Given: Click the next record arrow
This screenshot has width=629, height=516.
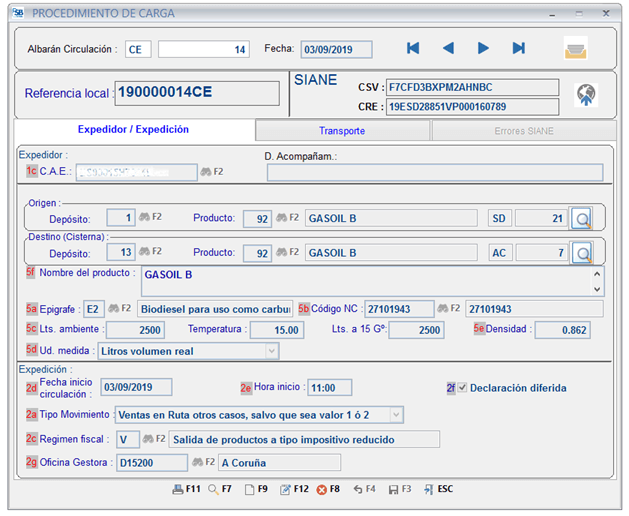Looking at the screenshot, I should [483, 48].
